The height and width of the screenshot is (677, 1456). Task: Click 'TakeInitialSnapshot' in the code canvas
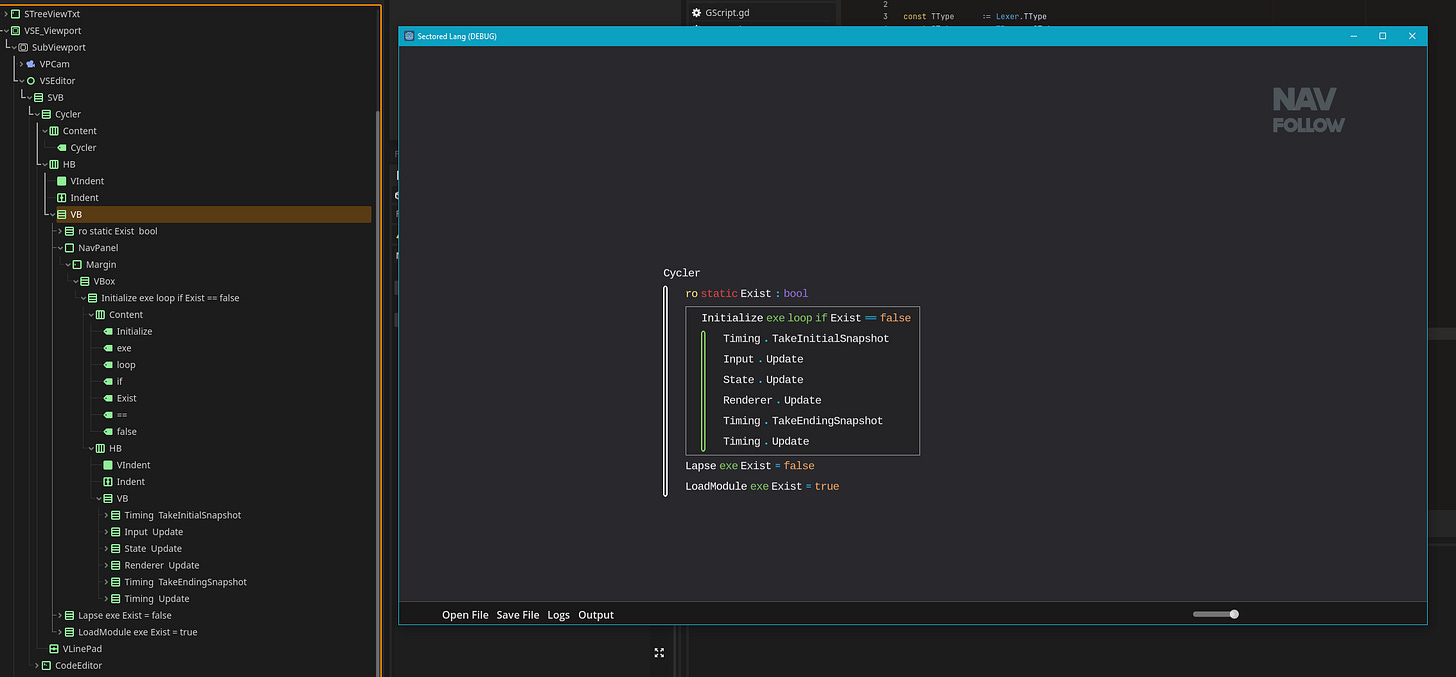pos(830,338)
